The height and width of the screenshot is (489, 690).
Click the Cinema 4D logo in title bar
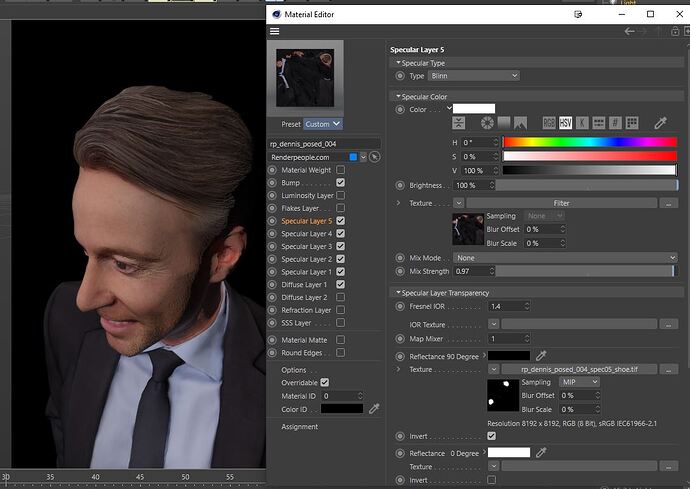pyautogui.click(x=276, y=14)
